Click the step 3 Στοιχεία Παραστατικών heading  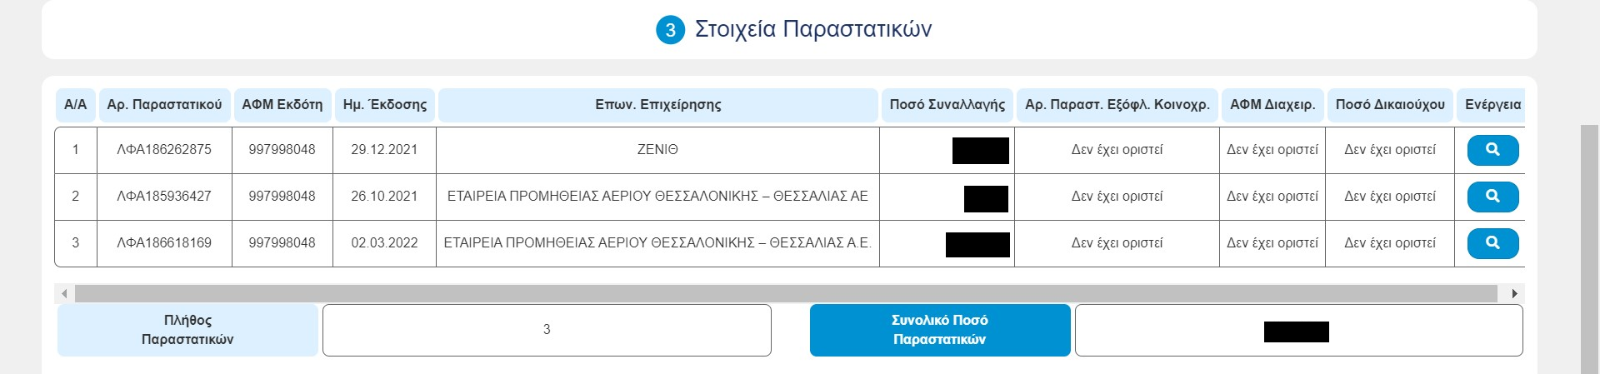[794, 29]
